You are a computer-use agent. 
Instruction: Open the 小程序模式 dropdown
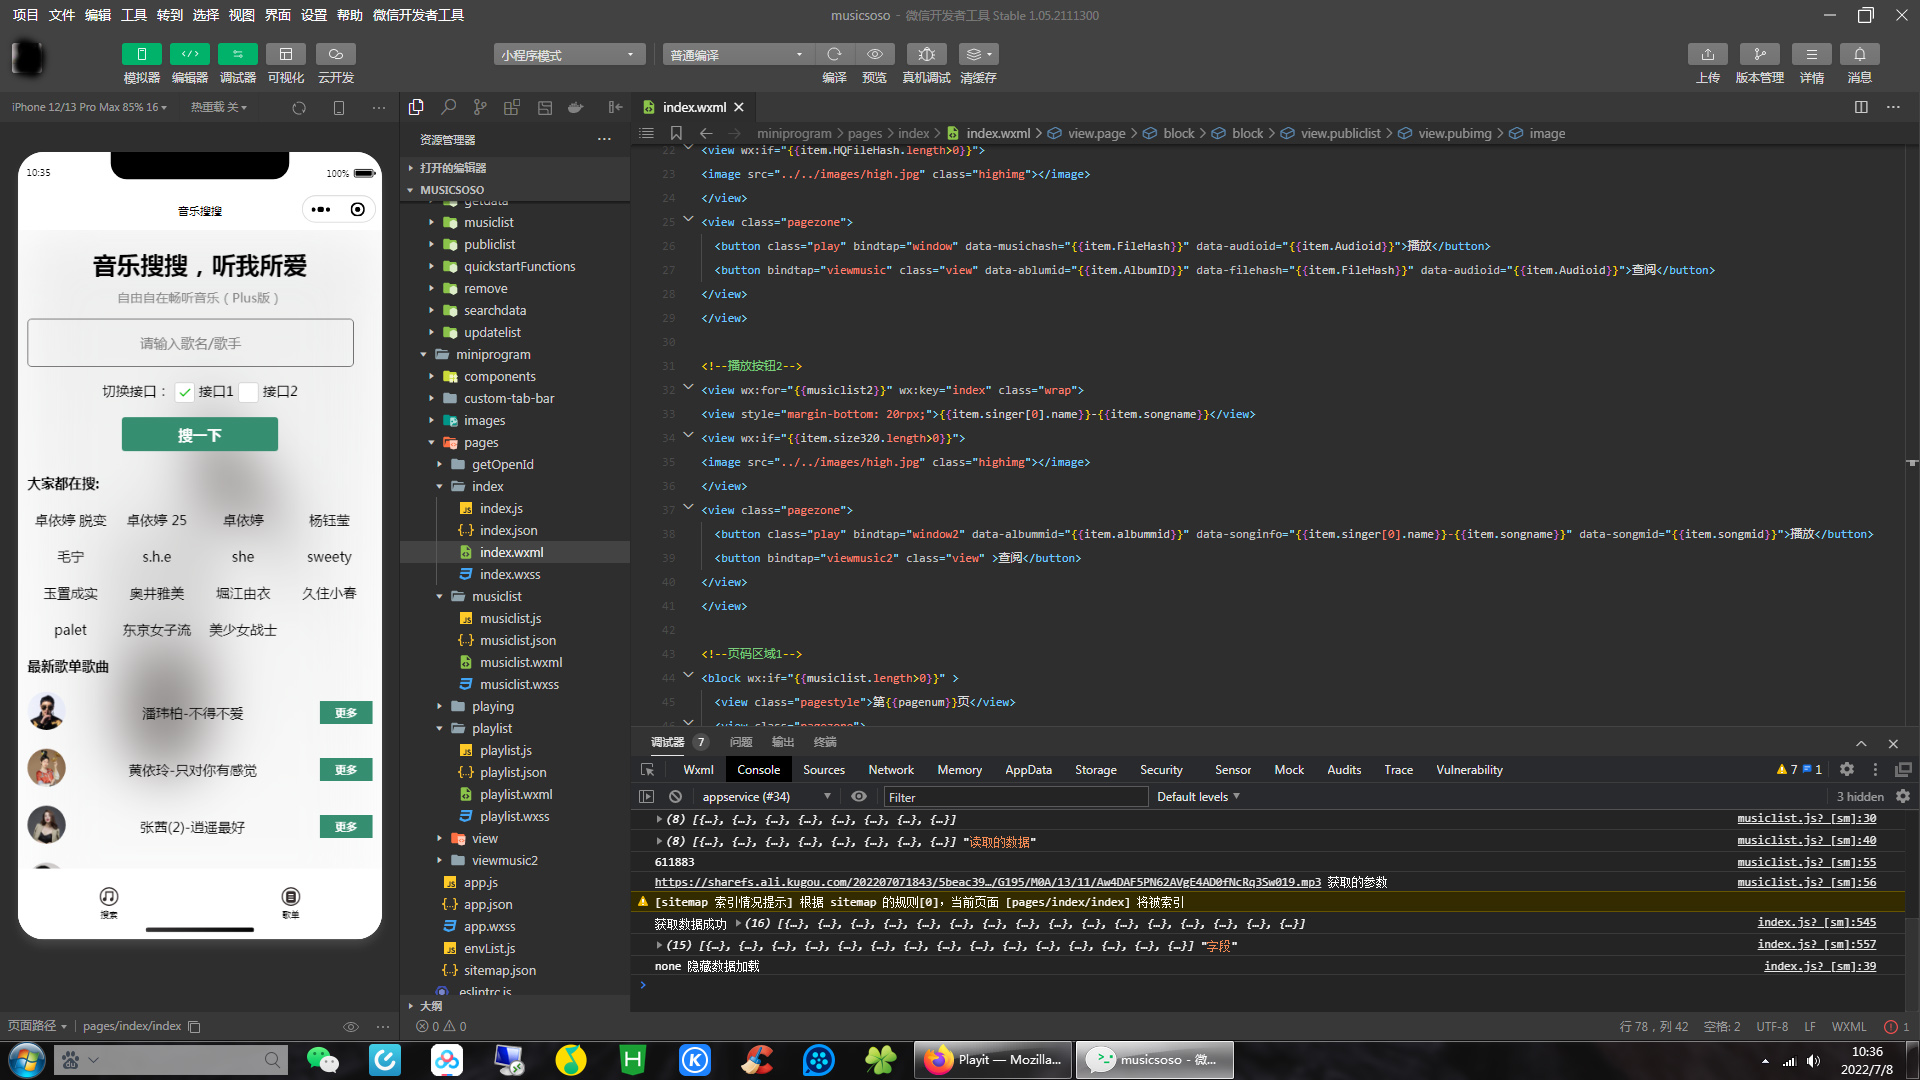click(568, 55)
